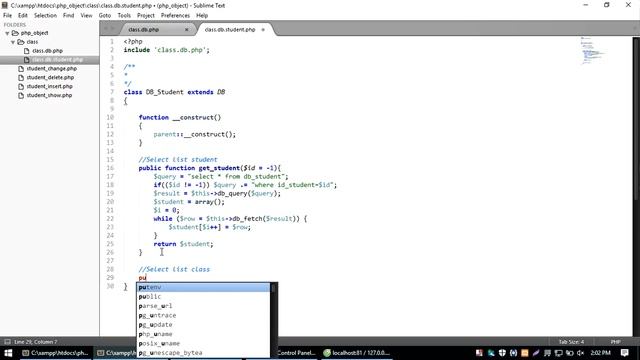Open student_change.php in the sidebar
Image resolution: width=640 pixels, height=360 pixels.
[x=51, y=69]
